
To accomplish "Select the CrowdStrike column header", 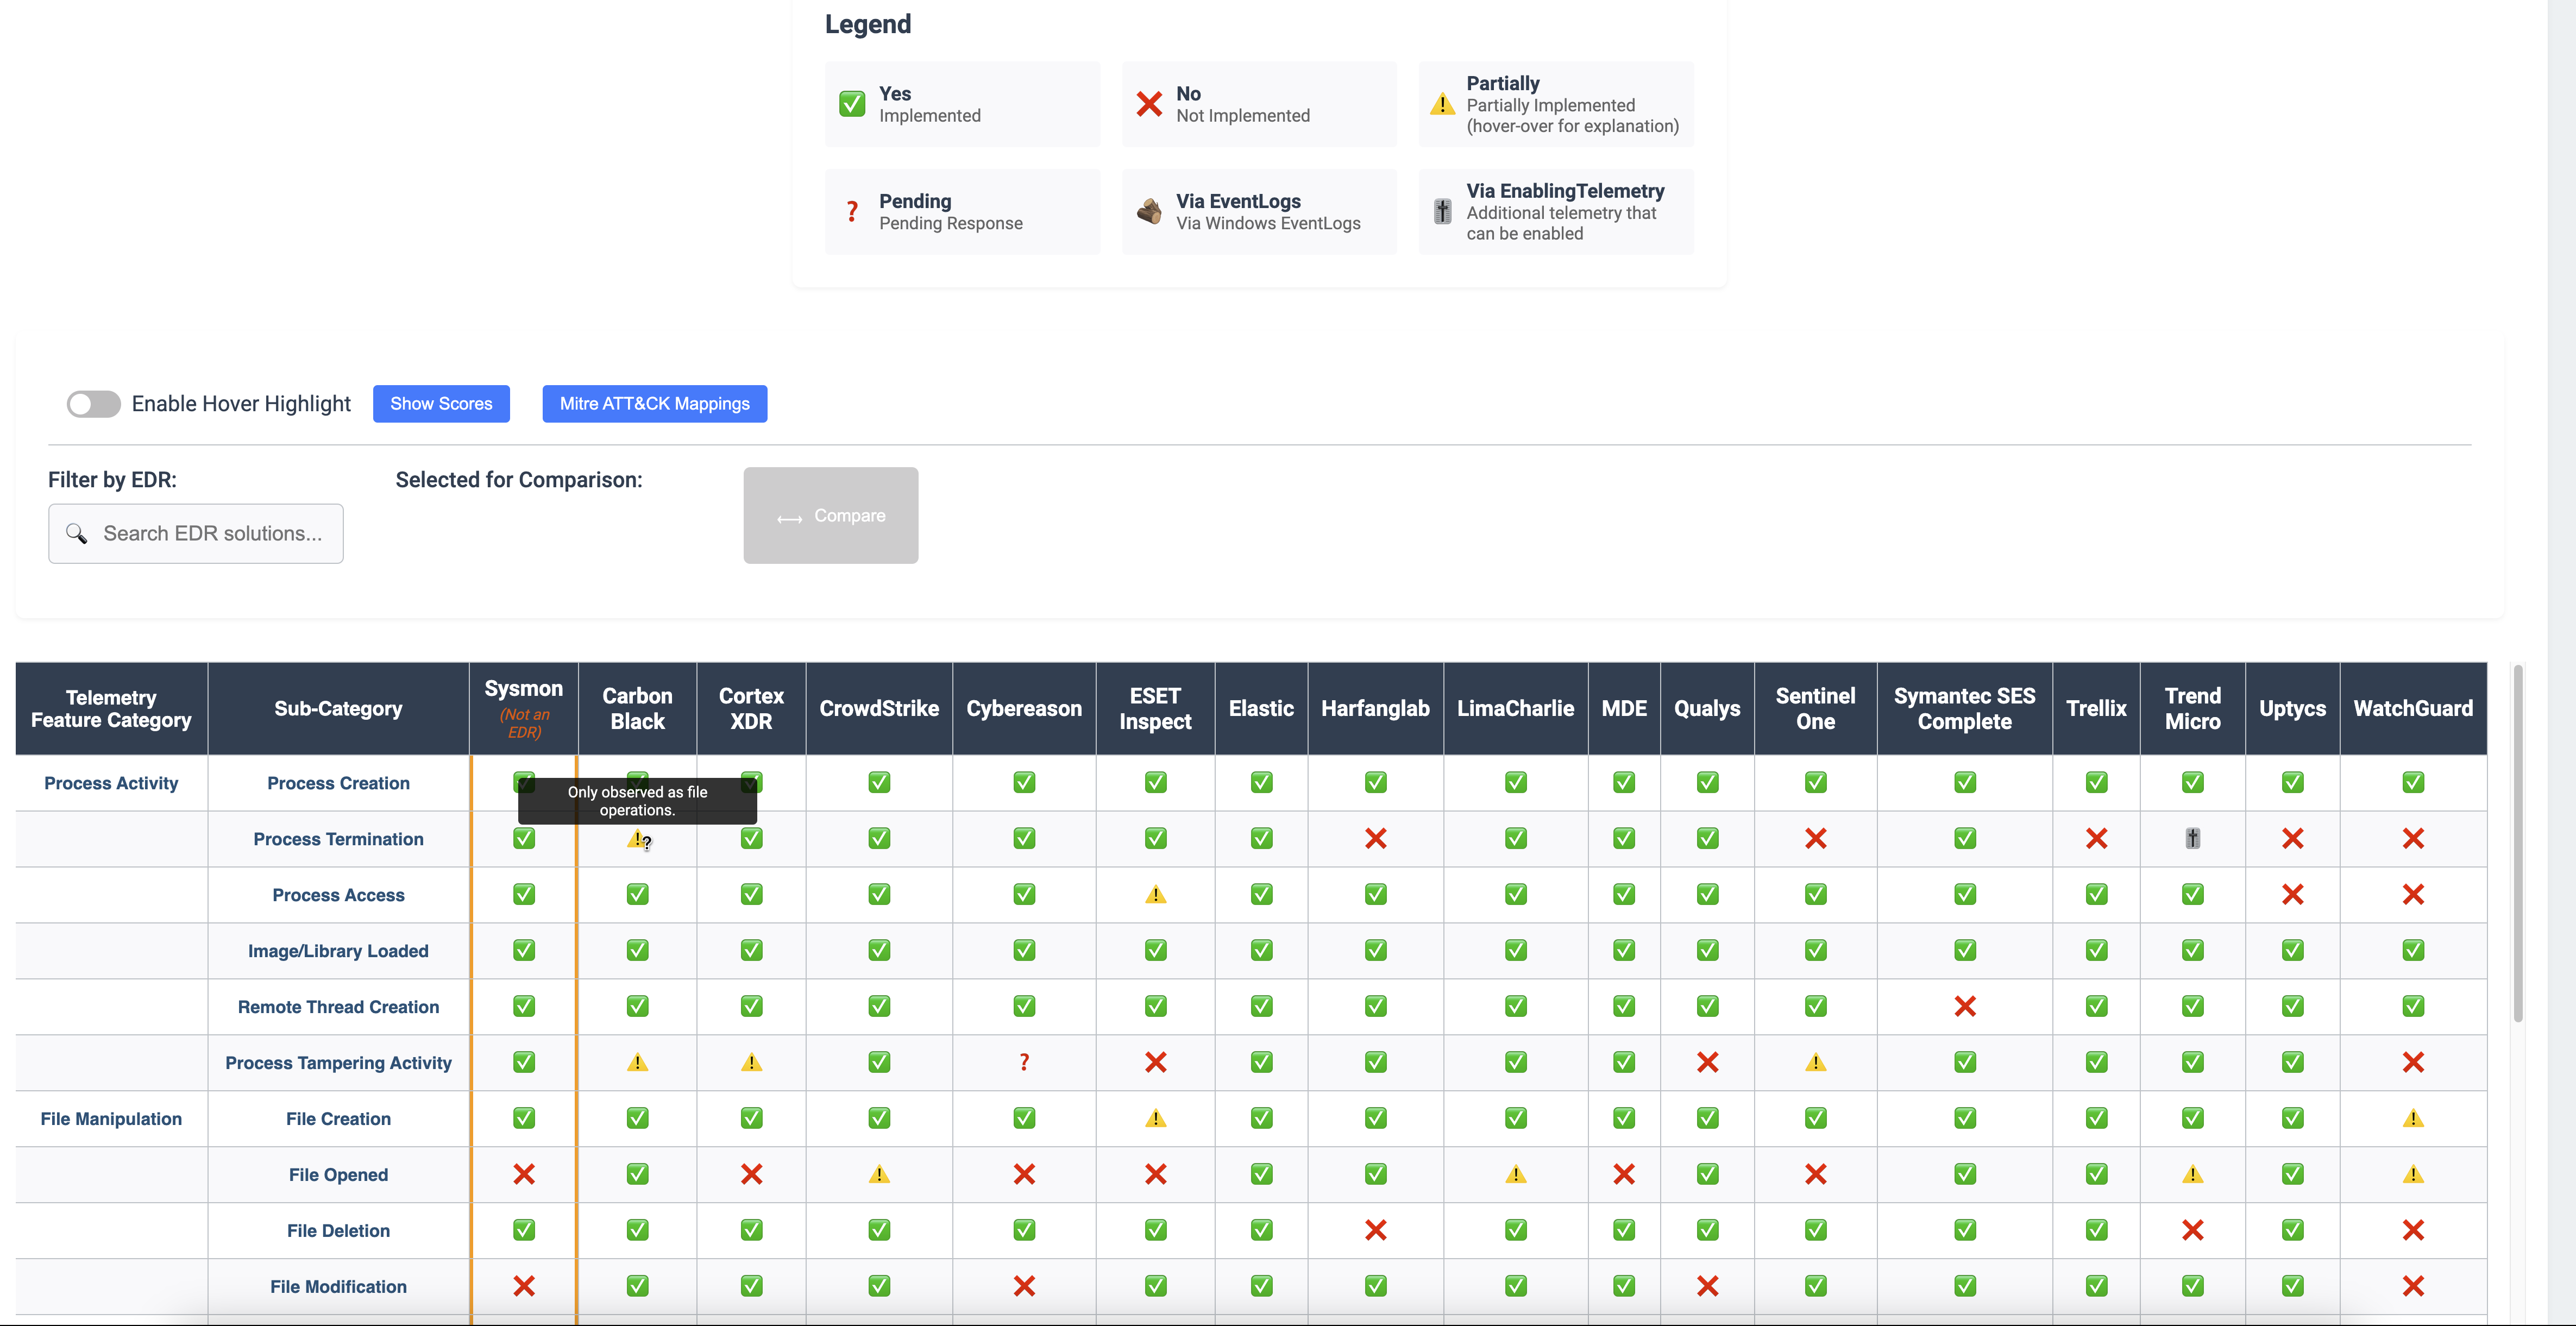I will [x=879, y=708].
